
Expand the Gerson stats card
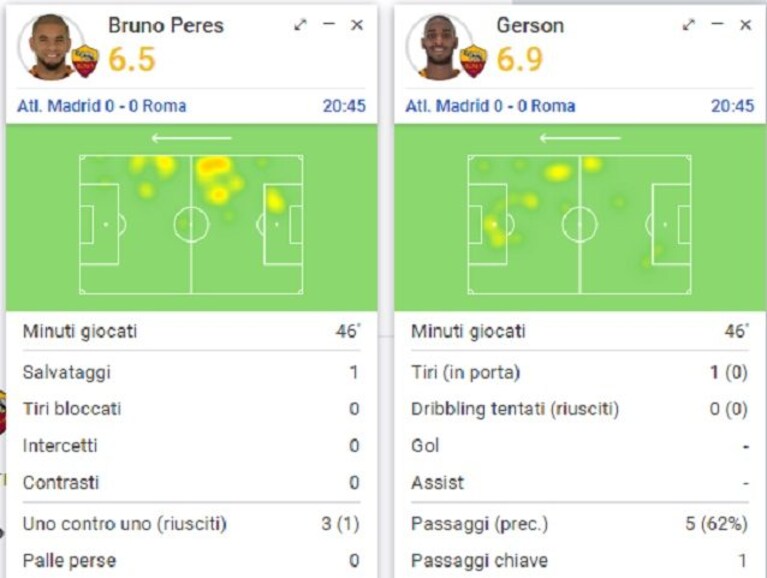689,24
